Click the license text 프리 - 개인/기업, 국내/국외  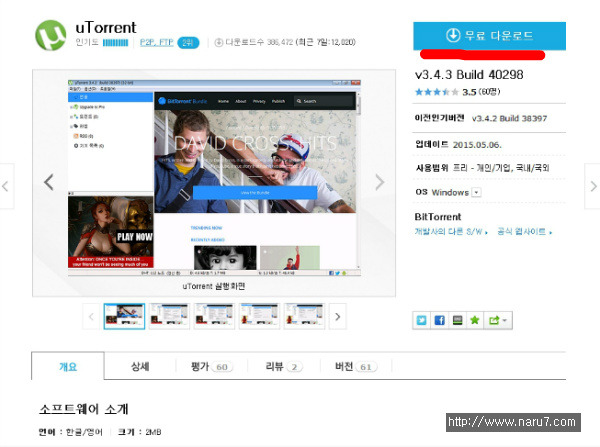(x=501, y=168)
